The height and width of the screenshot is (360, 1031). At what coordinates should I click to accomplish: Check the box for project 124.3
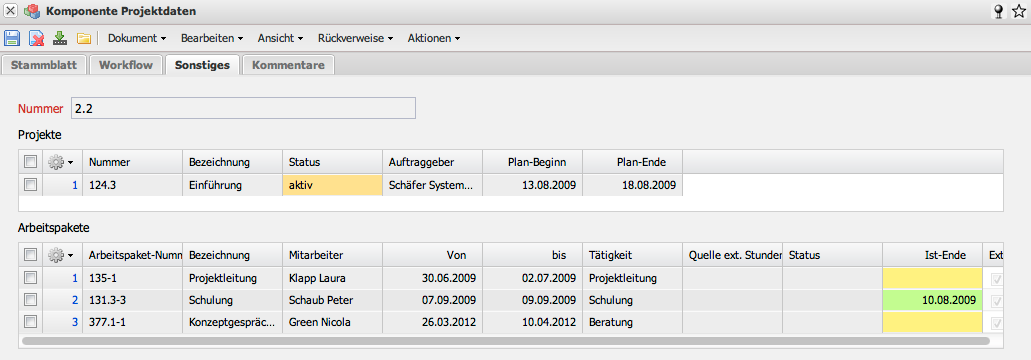coord(30,185)
